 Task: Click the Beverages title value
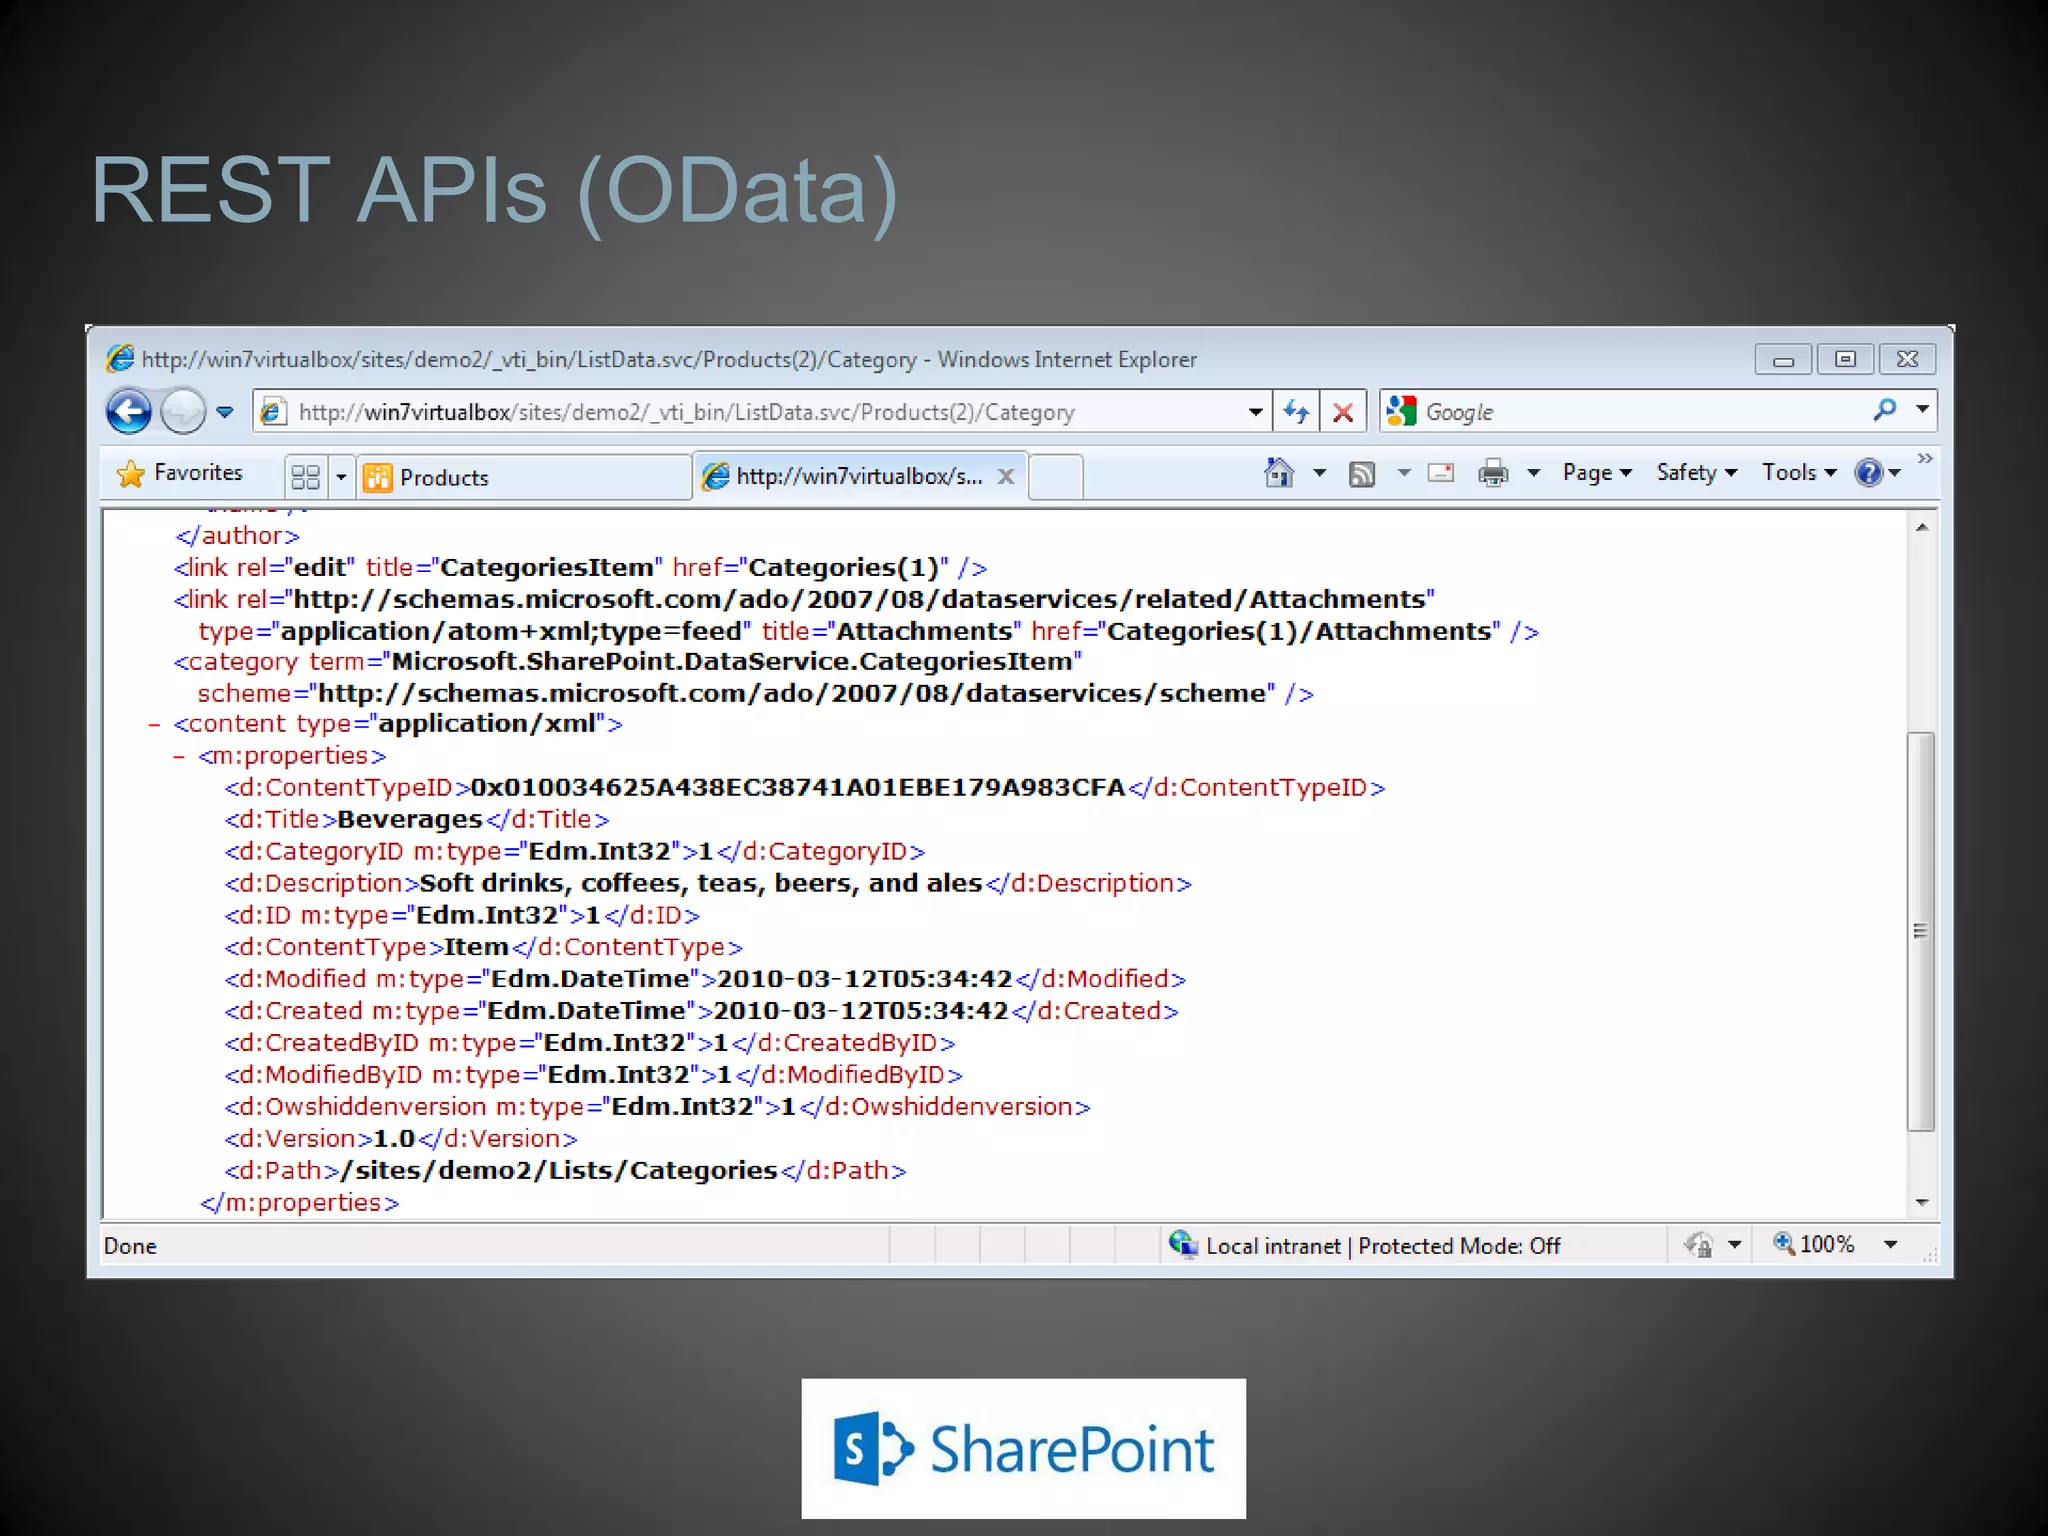(410, 820)
